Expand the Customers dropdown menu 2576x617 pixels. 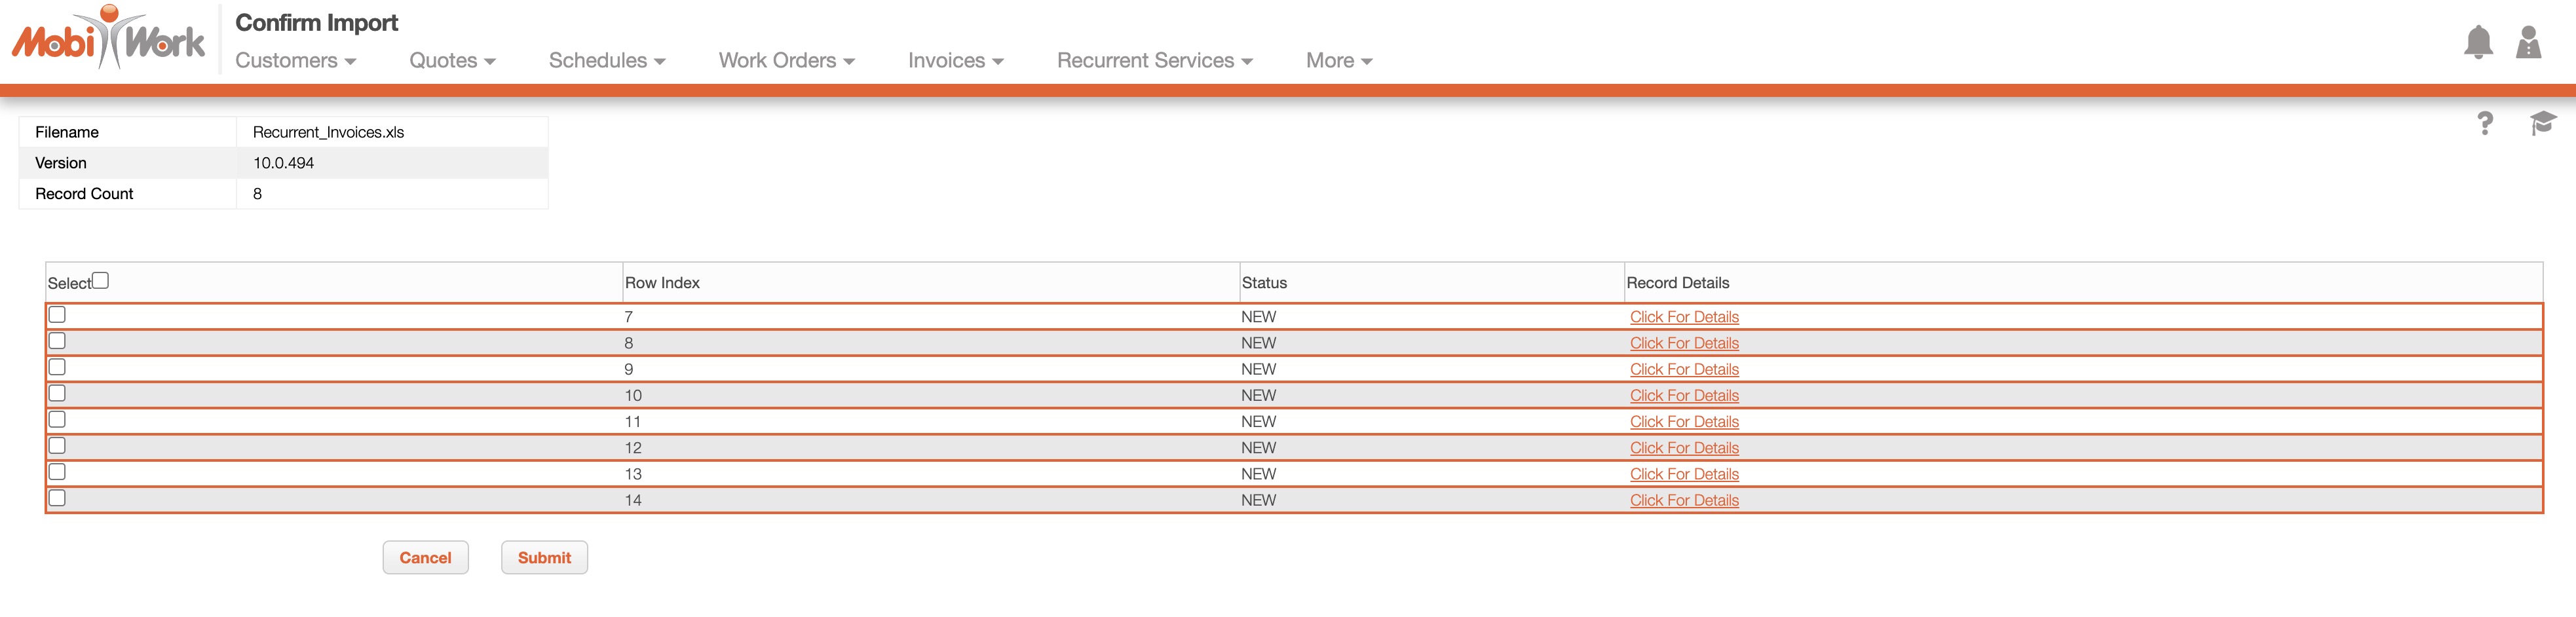(295, 61)
